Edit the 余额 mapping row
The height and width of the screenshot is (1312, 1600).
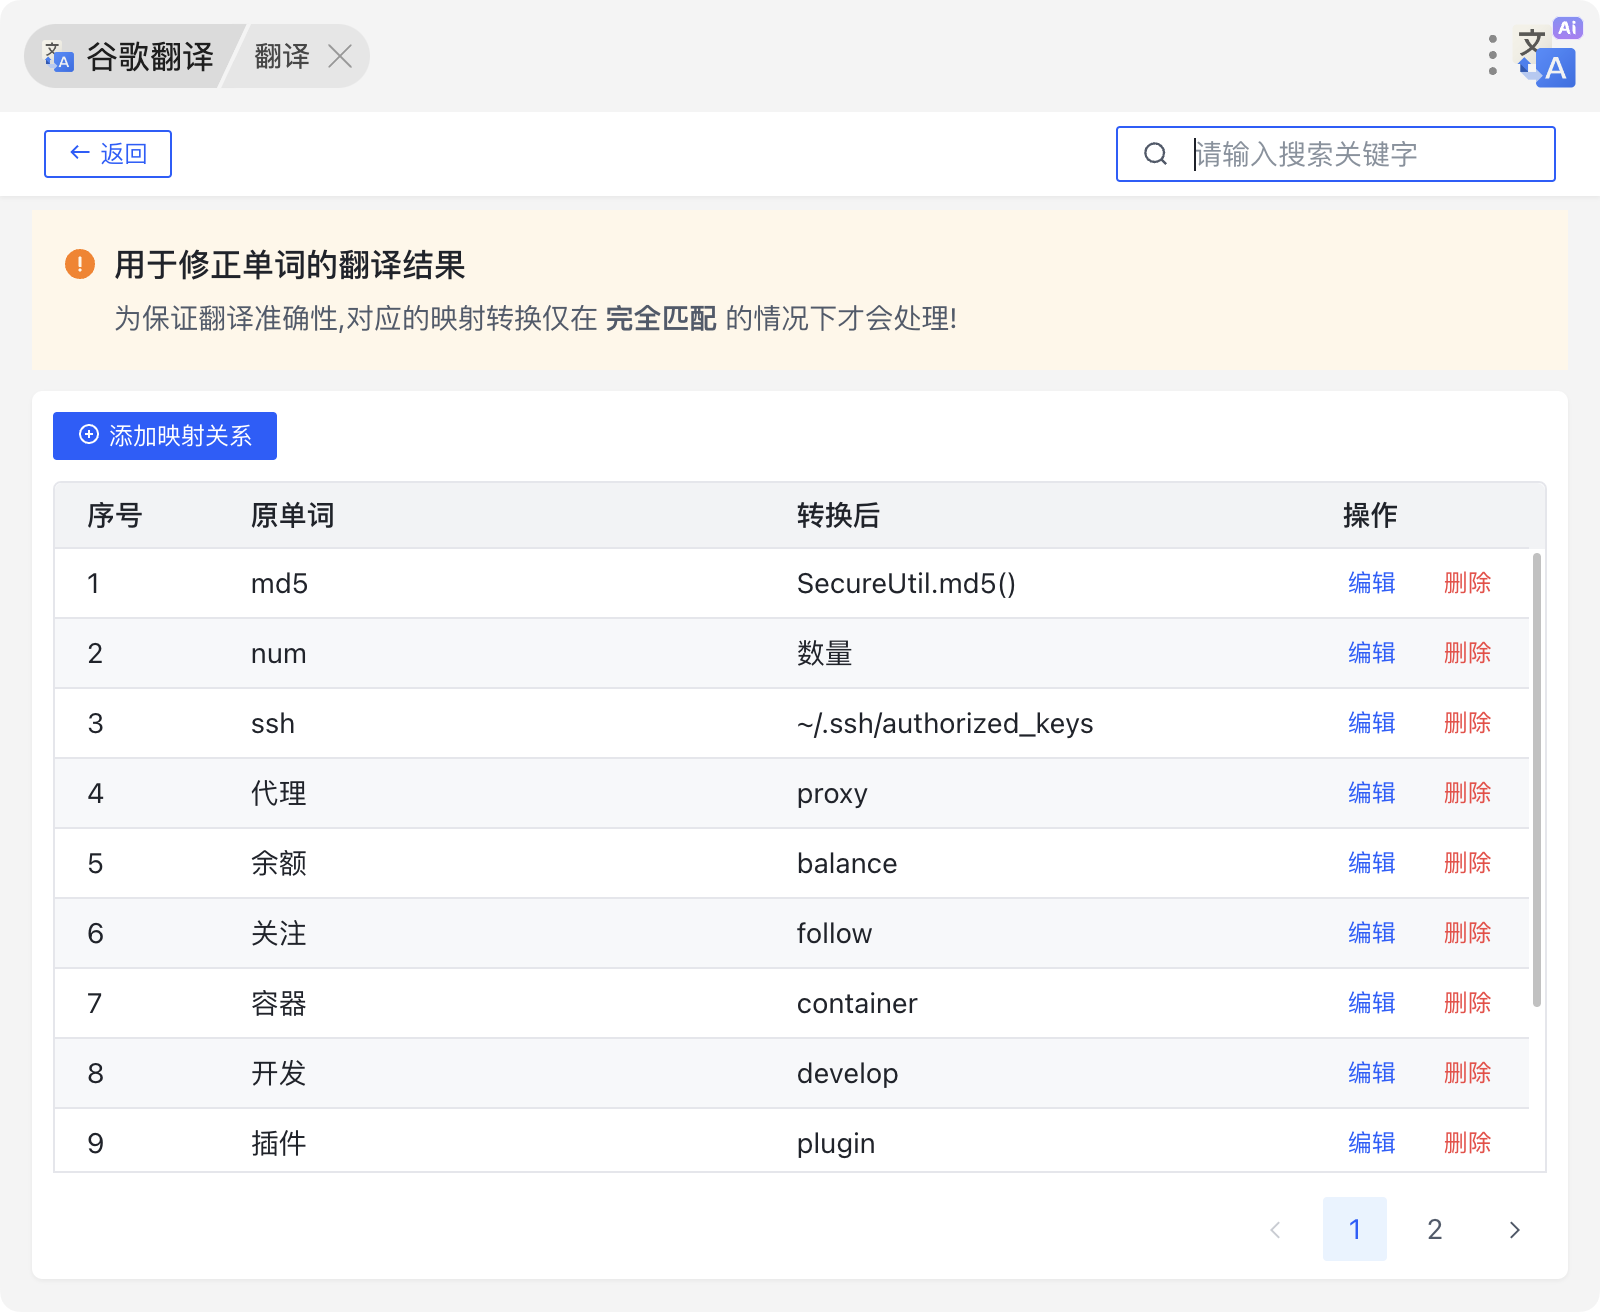coord(1371,863)
